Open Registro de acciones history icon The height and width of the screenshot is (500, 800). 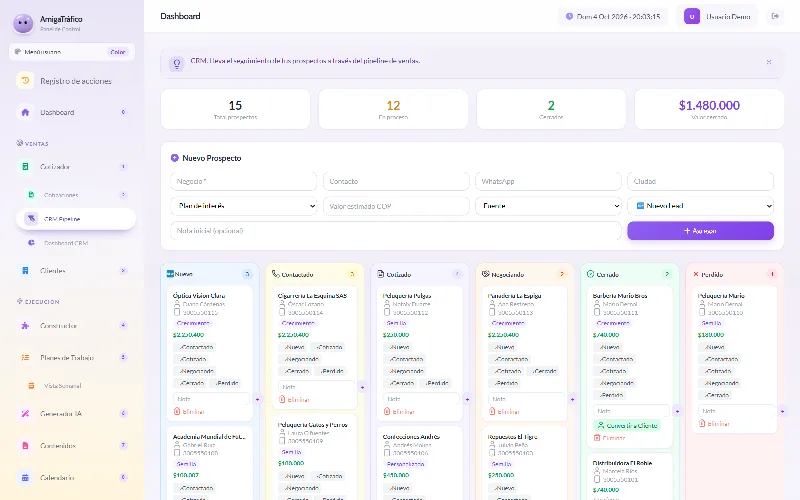[25, 81]
